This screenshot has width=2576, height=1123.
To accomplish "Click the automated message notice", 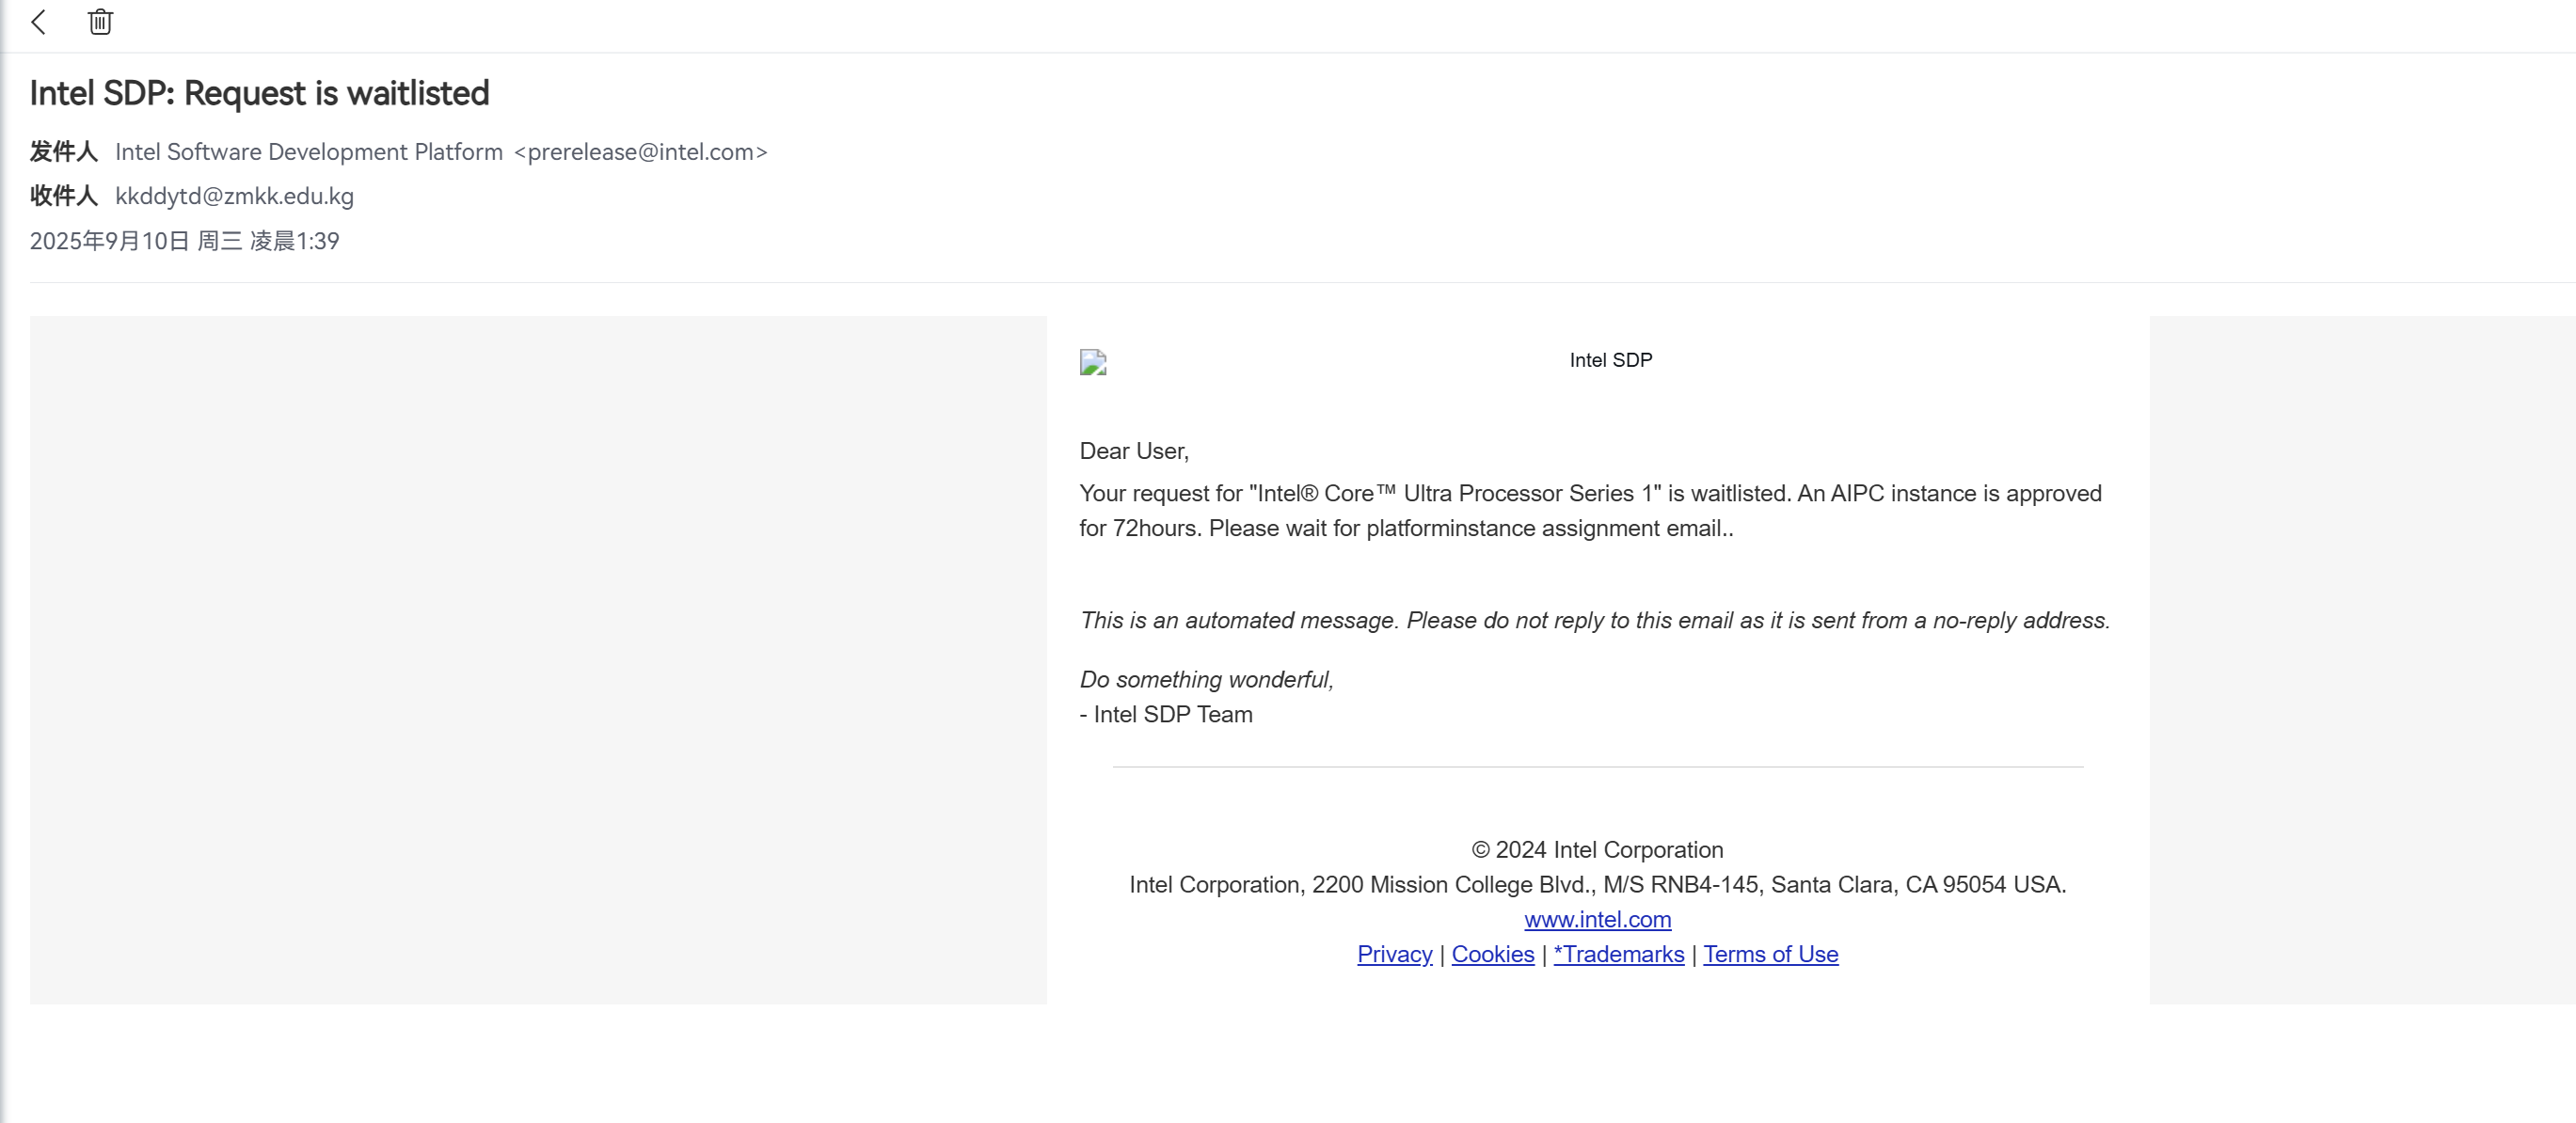I will 1594,620.
